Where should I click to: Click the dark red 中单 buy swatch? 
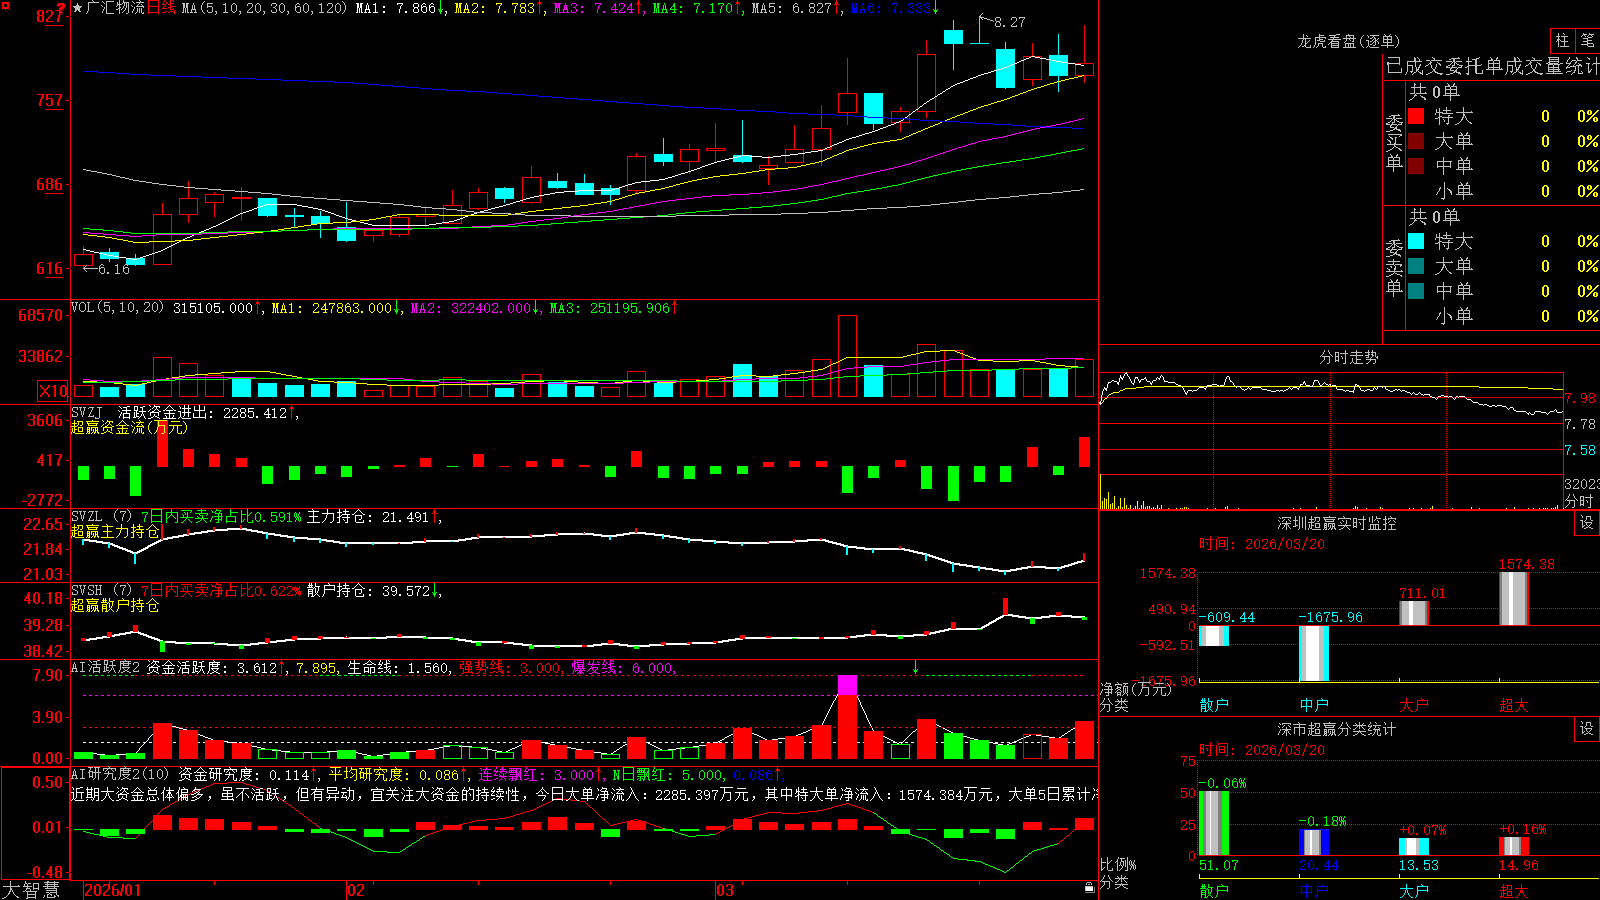coord(1416,166)
